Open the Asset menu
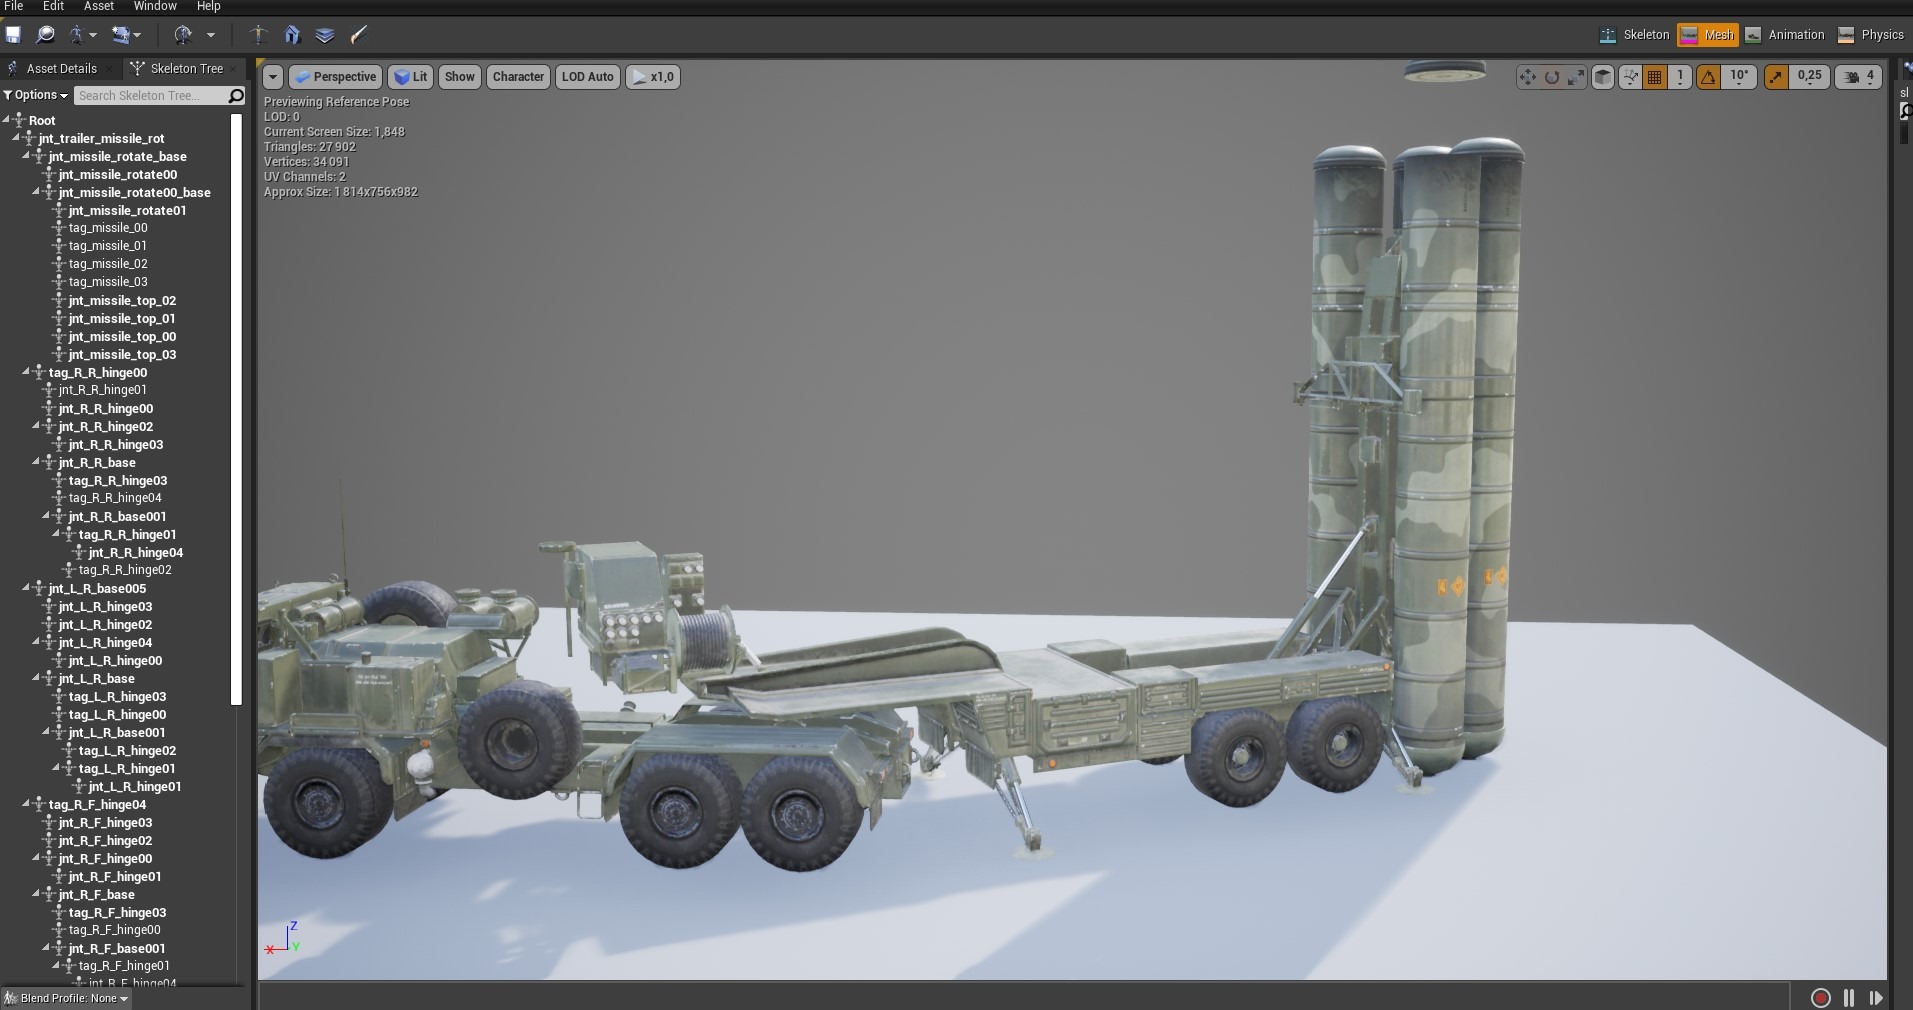Viewport: 1913px width, 1010px height. pos(98,6)
